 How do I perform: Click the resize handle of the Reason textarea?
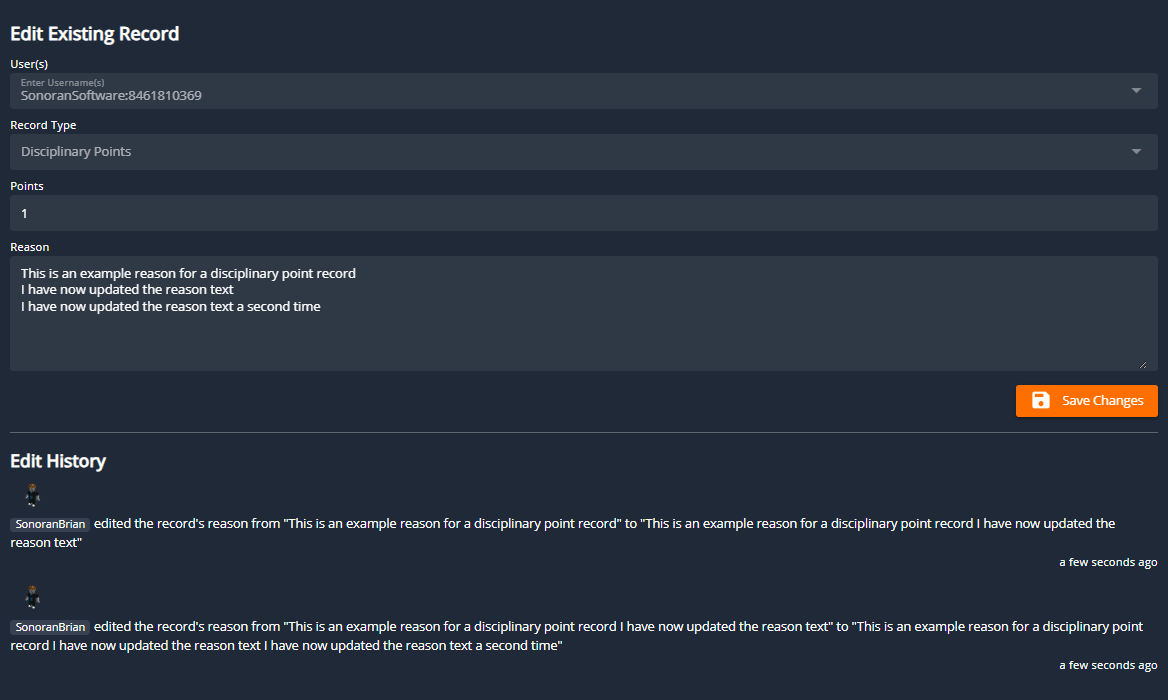pos(1142,364)
